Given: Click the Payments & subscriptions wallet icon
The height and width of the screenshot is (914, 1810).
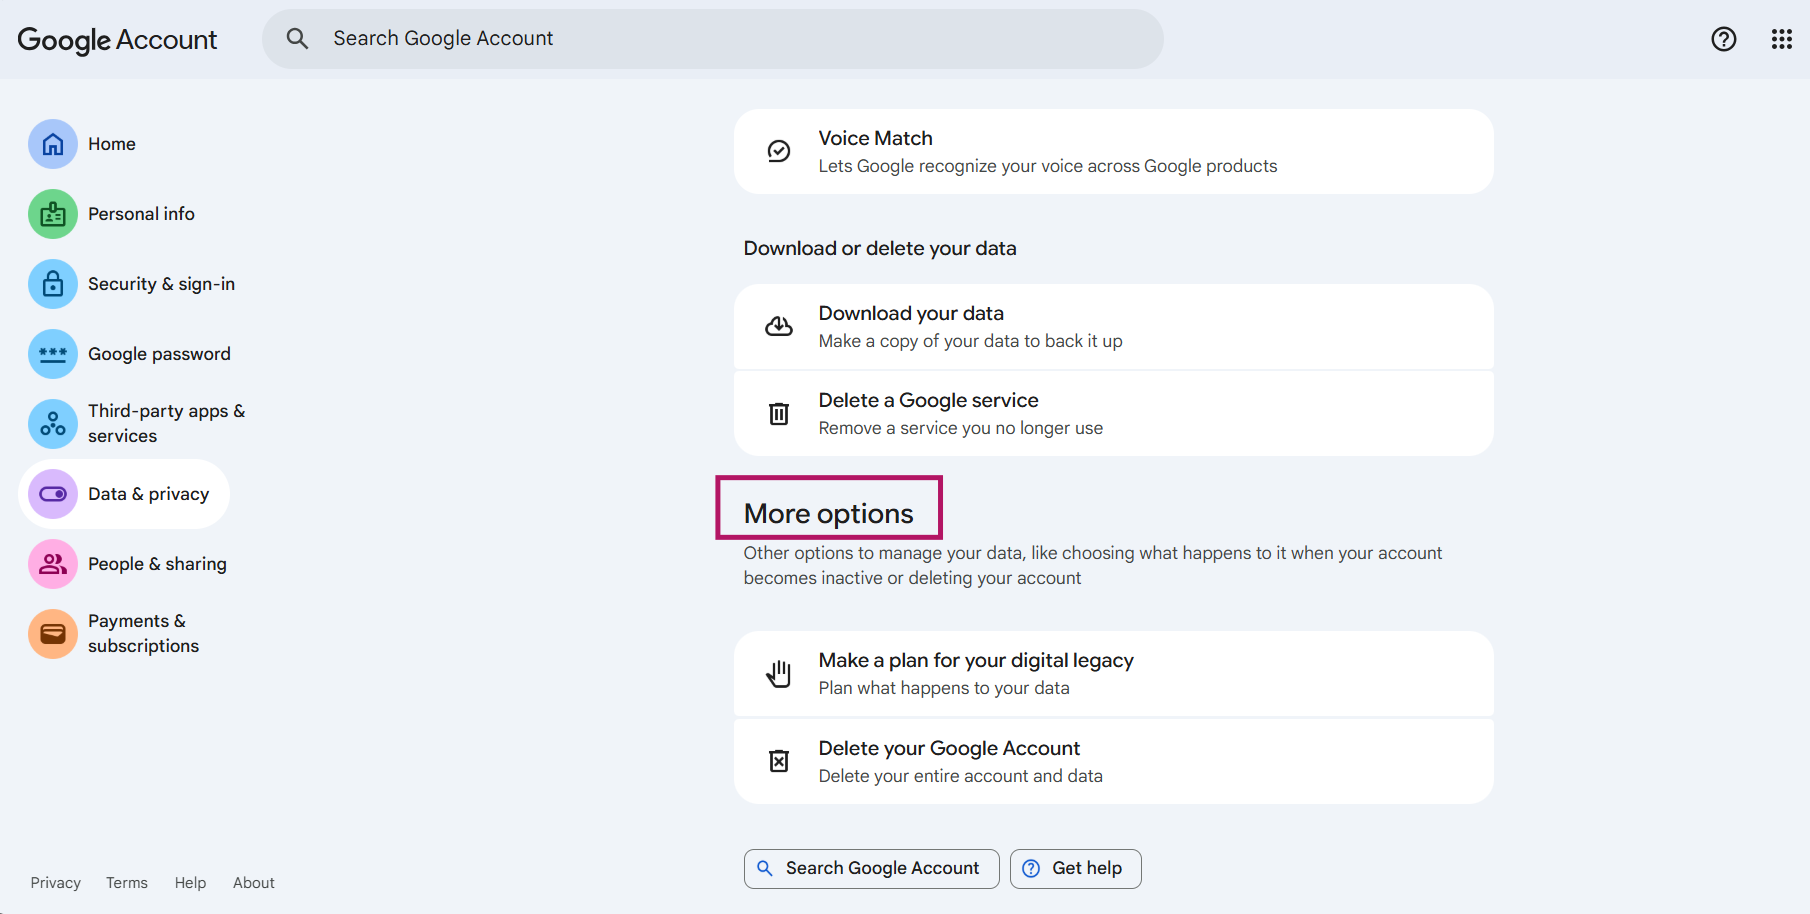Looking at the screenshot, I should click(x=52, y=634).
